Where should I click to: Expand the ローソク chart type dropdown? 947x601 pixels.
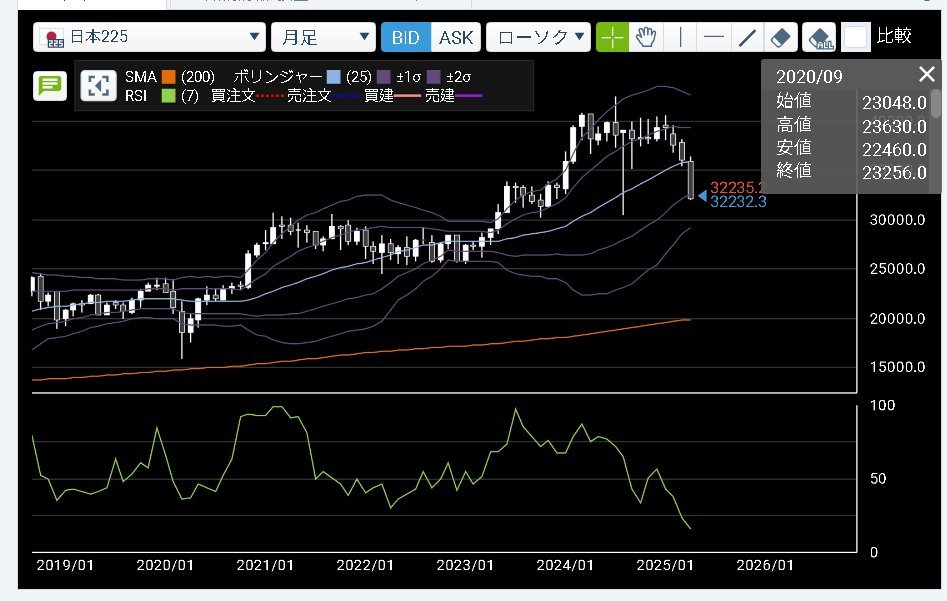(538, 38)
